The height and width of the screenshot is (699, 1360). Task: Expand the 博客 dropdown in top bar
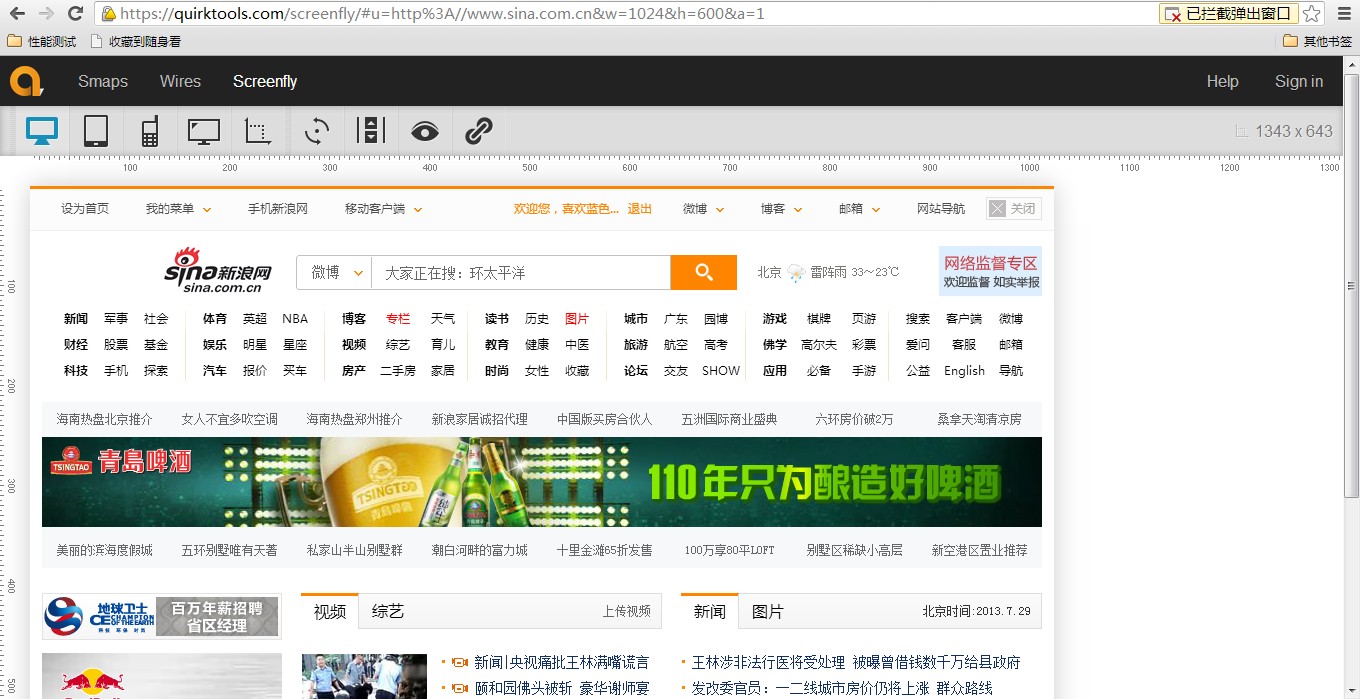click(x=780, y=209)
